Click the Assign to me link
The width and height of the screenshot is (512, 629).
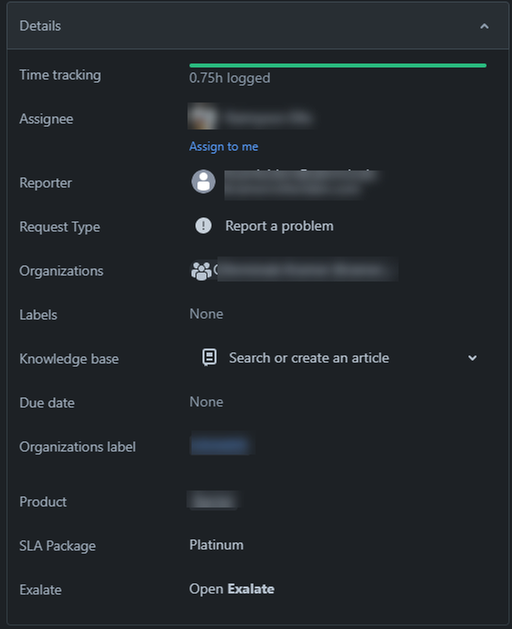click(223, 146)
